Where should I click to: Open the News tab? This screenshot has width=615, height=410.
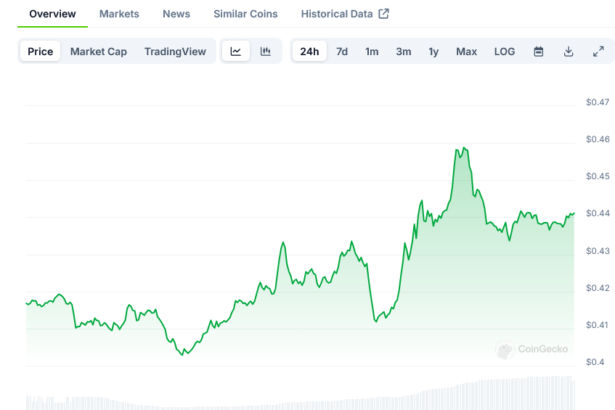click(176, 14)
